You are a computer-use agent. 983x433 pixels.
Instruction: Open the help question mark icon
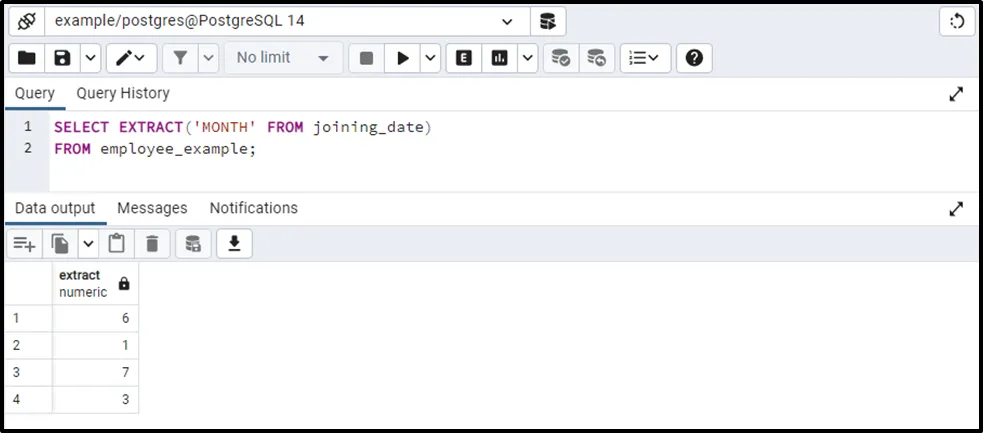coord(694,58)
